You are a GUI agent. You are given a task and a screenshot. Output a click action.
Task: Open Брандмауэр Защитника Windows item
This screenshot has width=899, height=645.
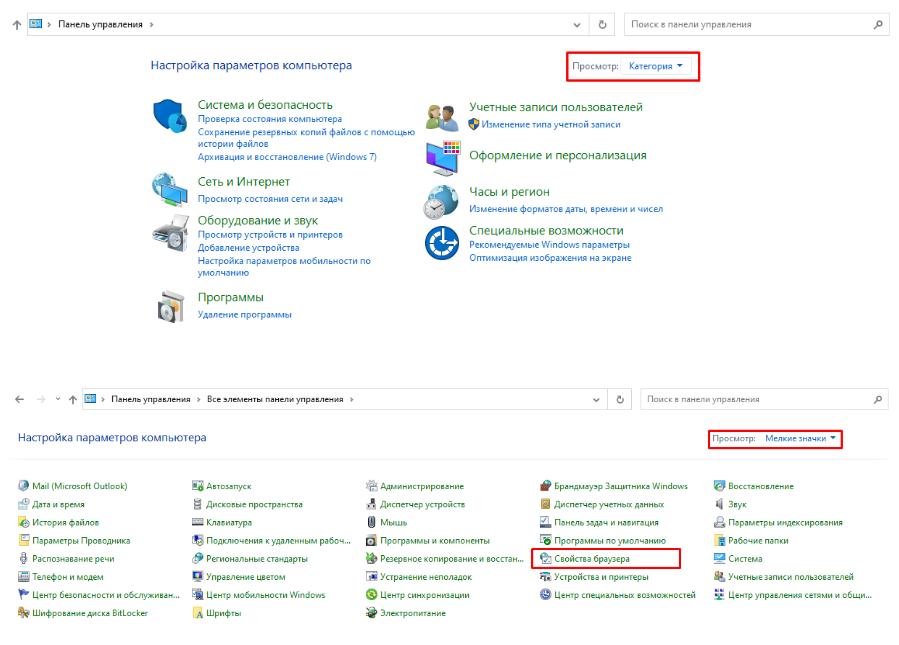[x=620, y=486]
